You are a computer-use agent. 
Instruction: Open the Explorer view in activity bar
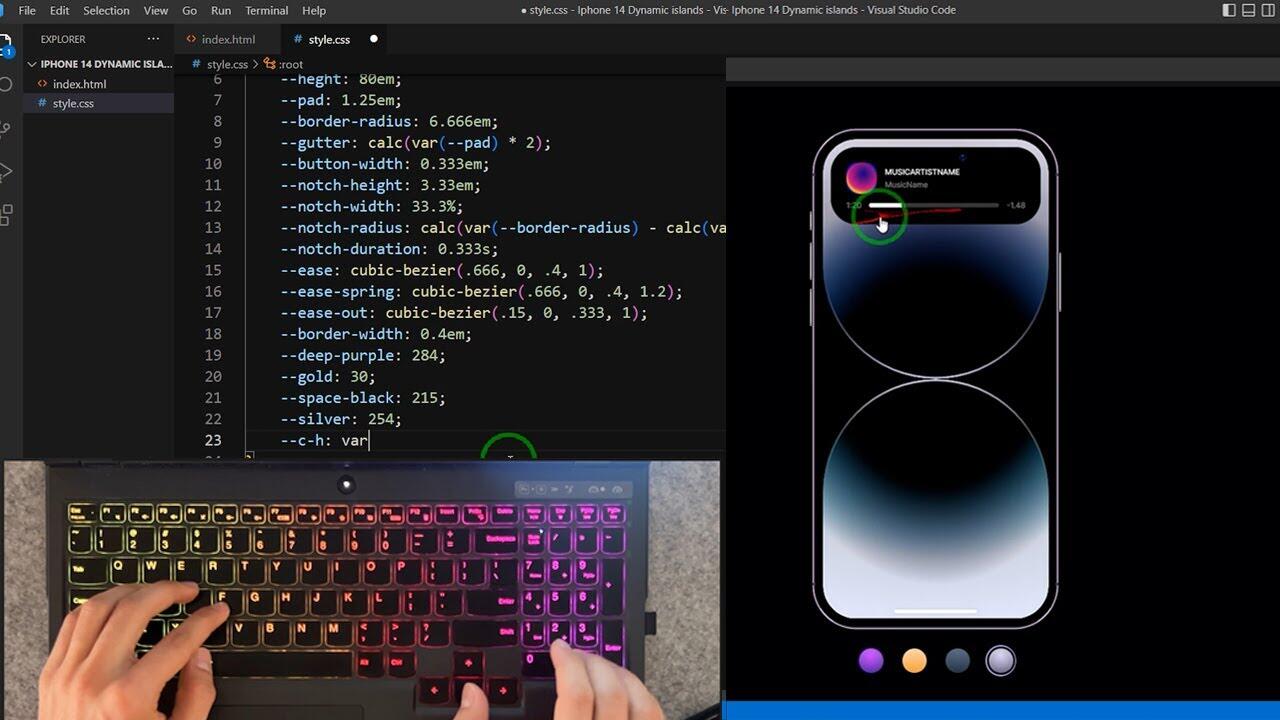[6, 44]
